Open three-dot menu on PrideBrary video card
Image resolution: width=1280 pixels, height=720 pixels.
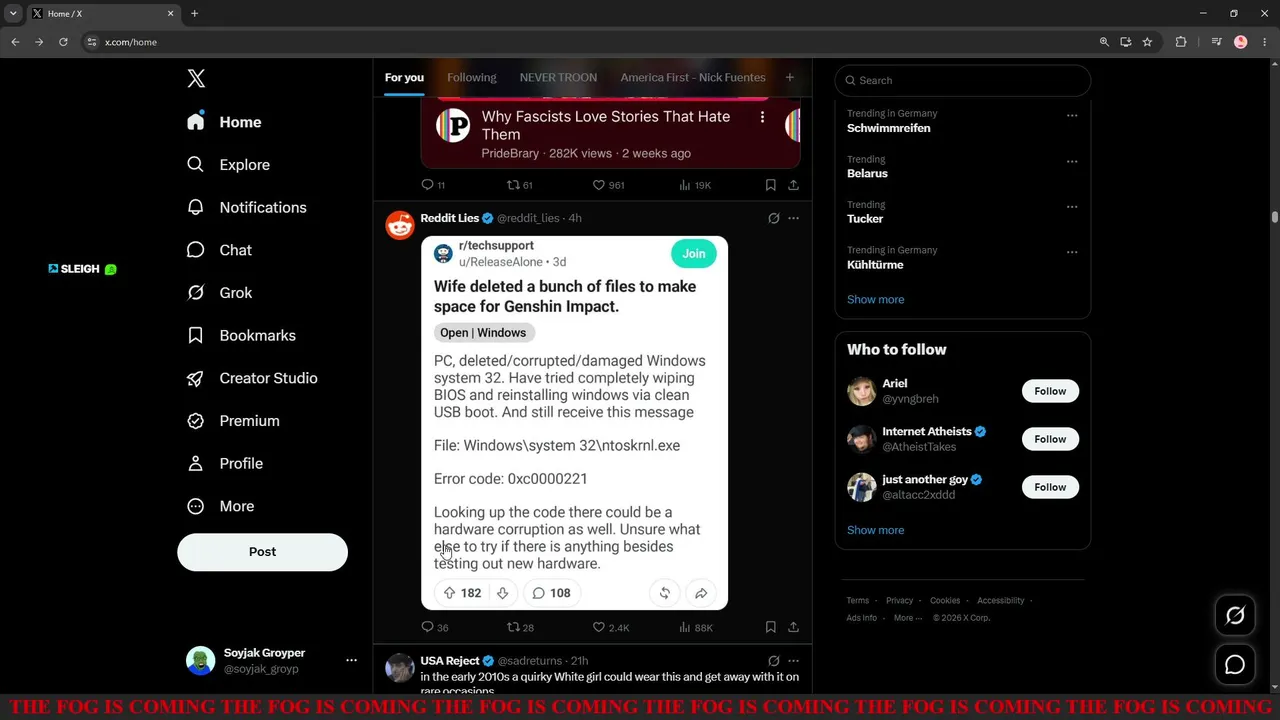[x=762, y=117]
